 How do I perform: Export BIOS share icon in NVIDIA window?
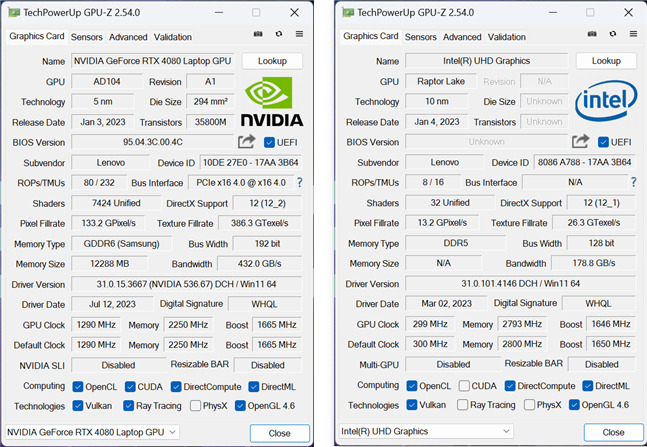coord(247,142)
